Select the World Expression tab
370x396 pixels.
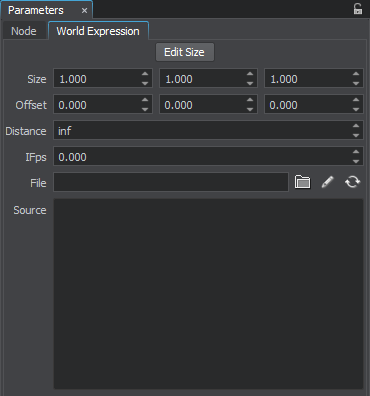coord(98,31)
